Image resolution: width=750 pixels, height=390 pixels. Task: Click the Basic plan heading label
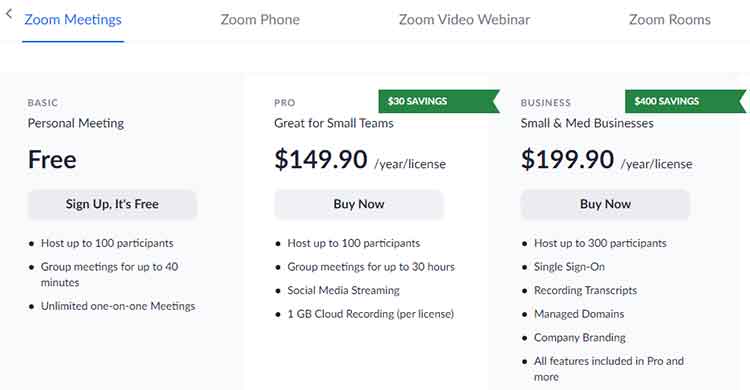(43, 103)
